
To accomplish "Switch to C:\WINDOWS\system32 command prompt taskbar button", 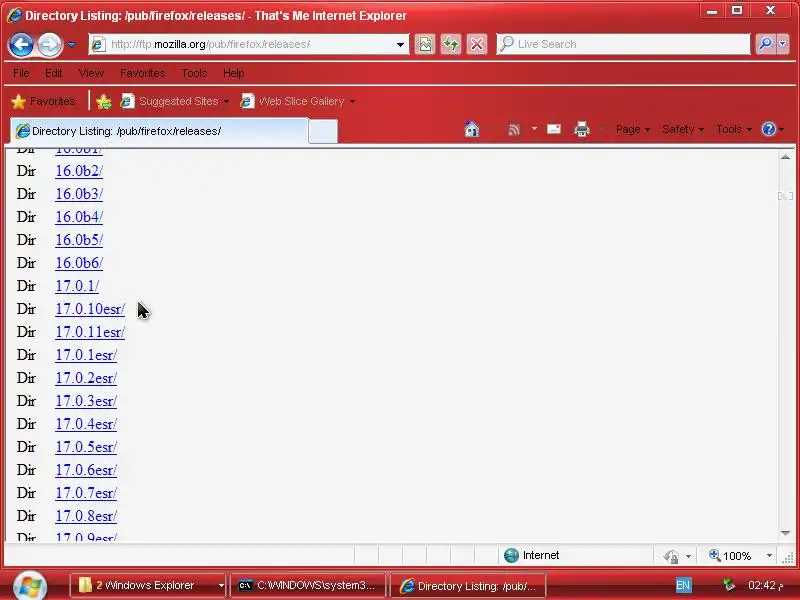I will point(308,585).
